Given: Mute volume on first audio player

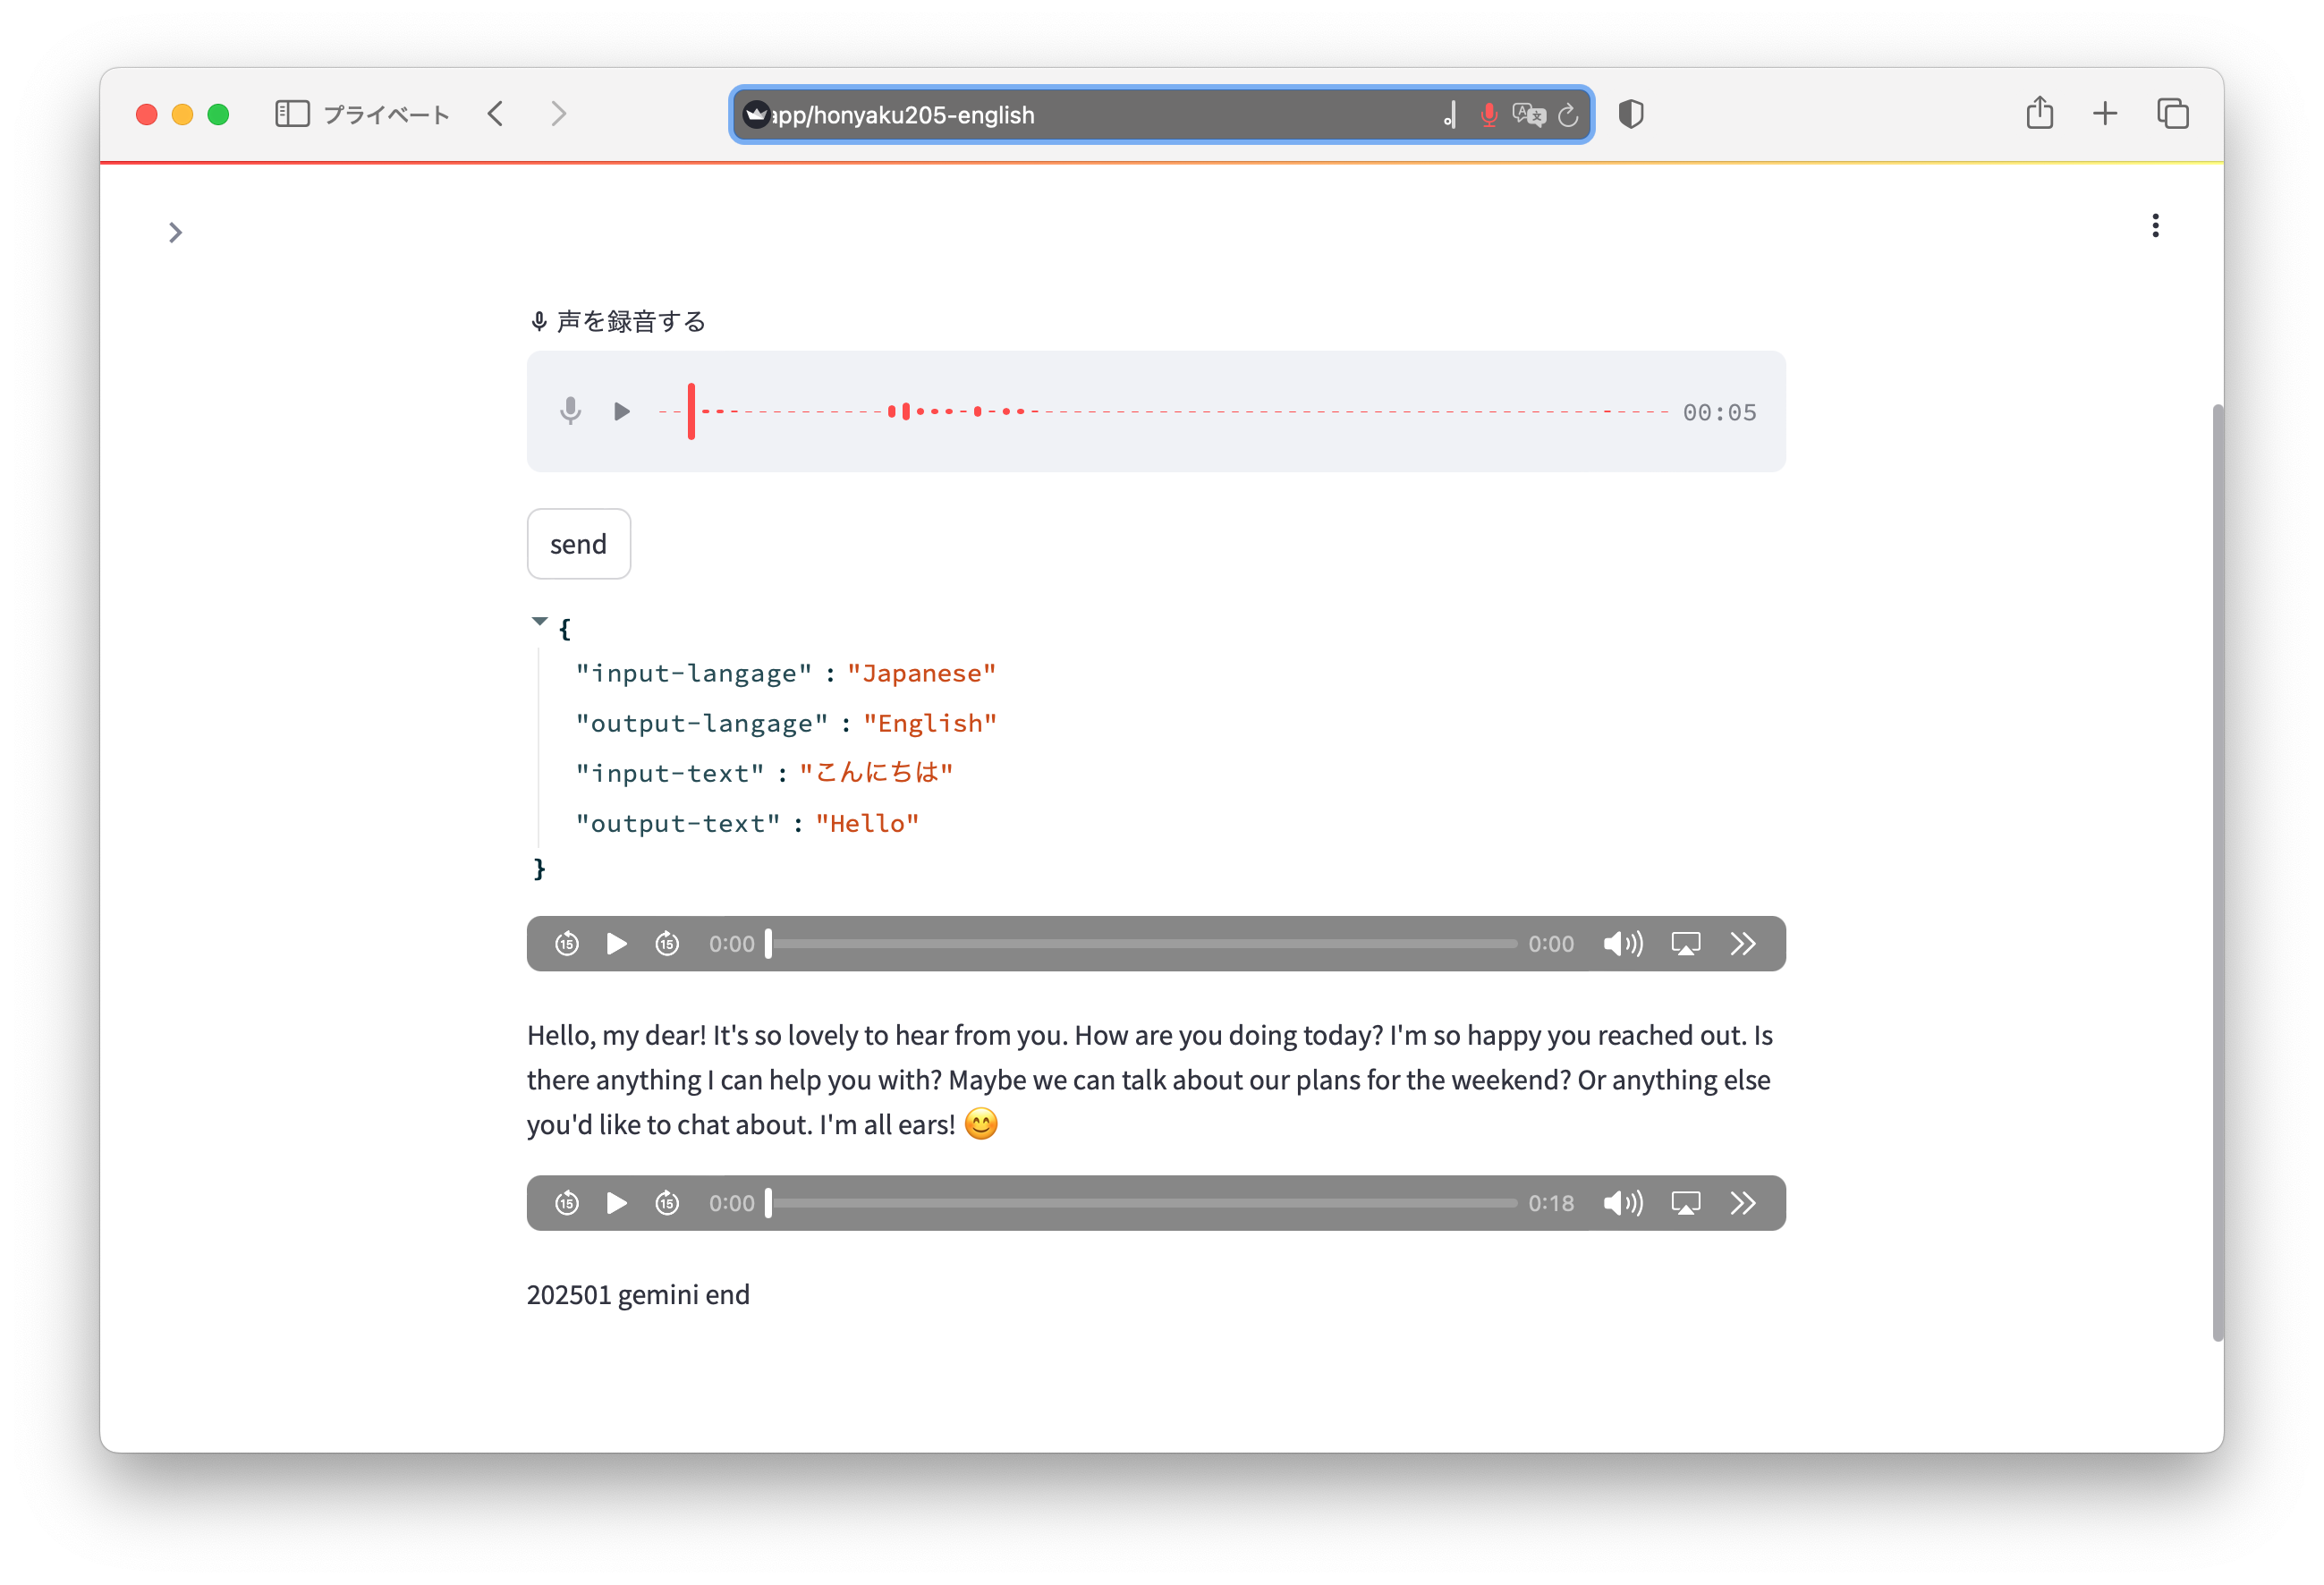Looking at the screenshot, I should pyautogui.click(x=1622, y=944).
